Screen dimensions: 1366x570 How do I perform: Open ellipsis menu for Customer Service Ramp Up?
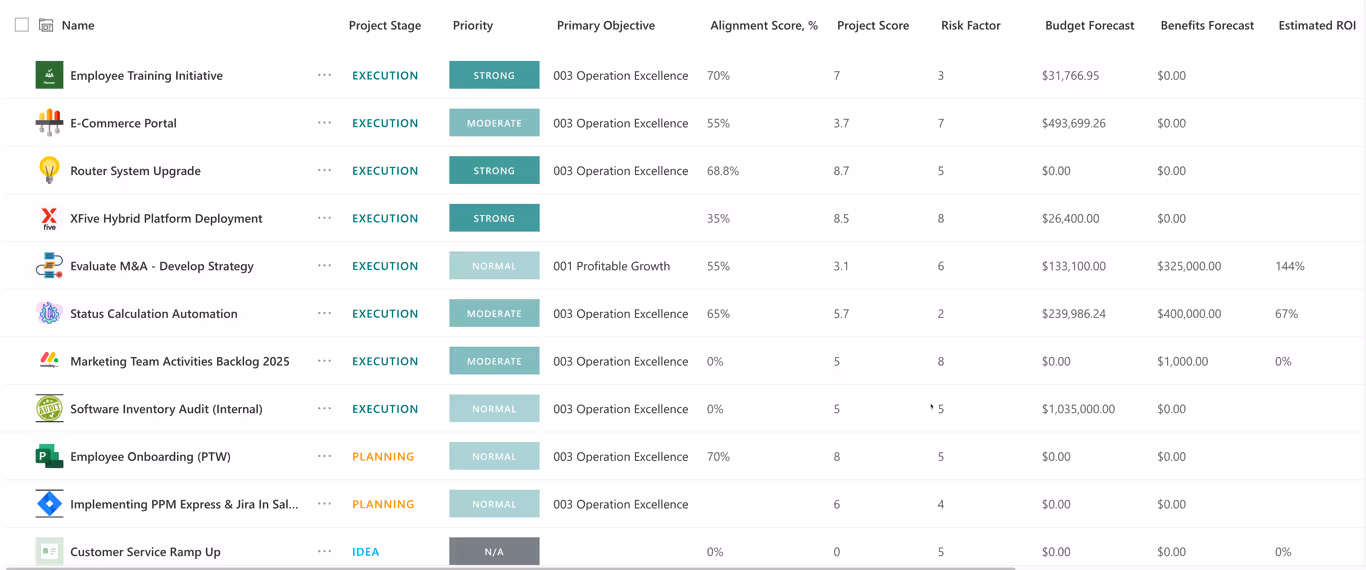(324, 551)
